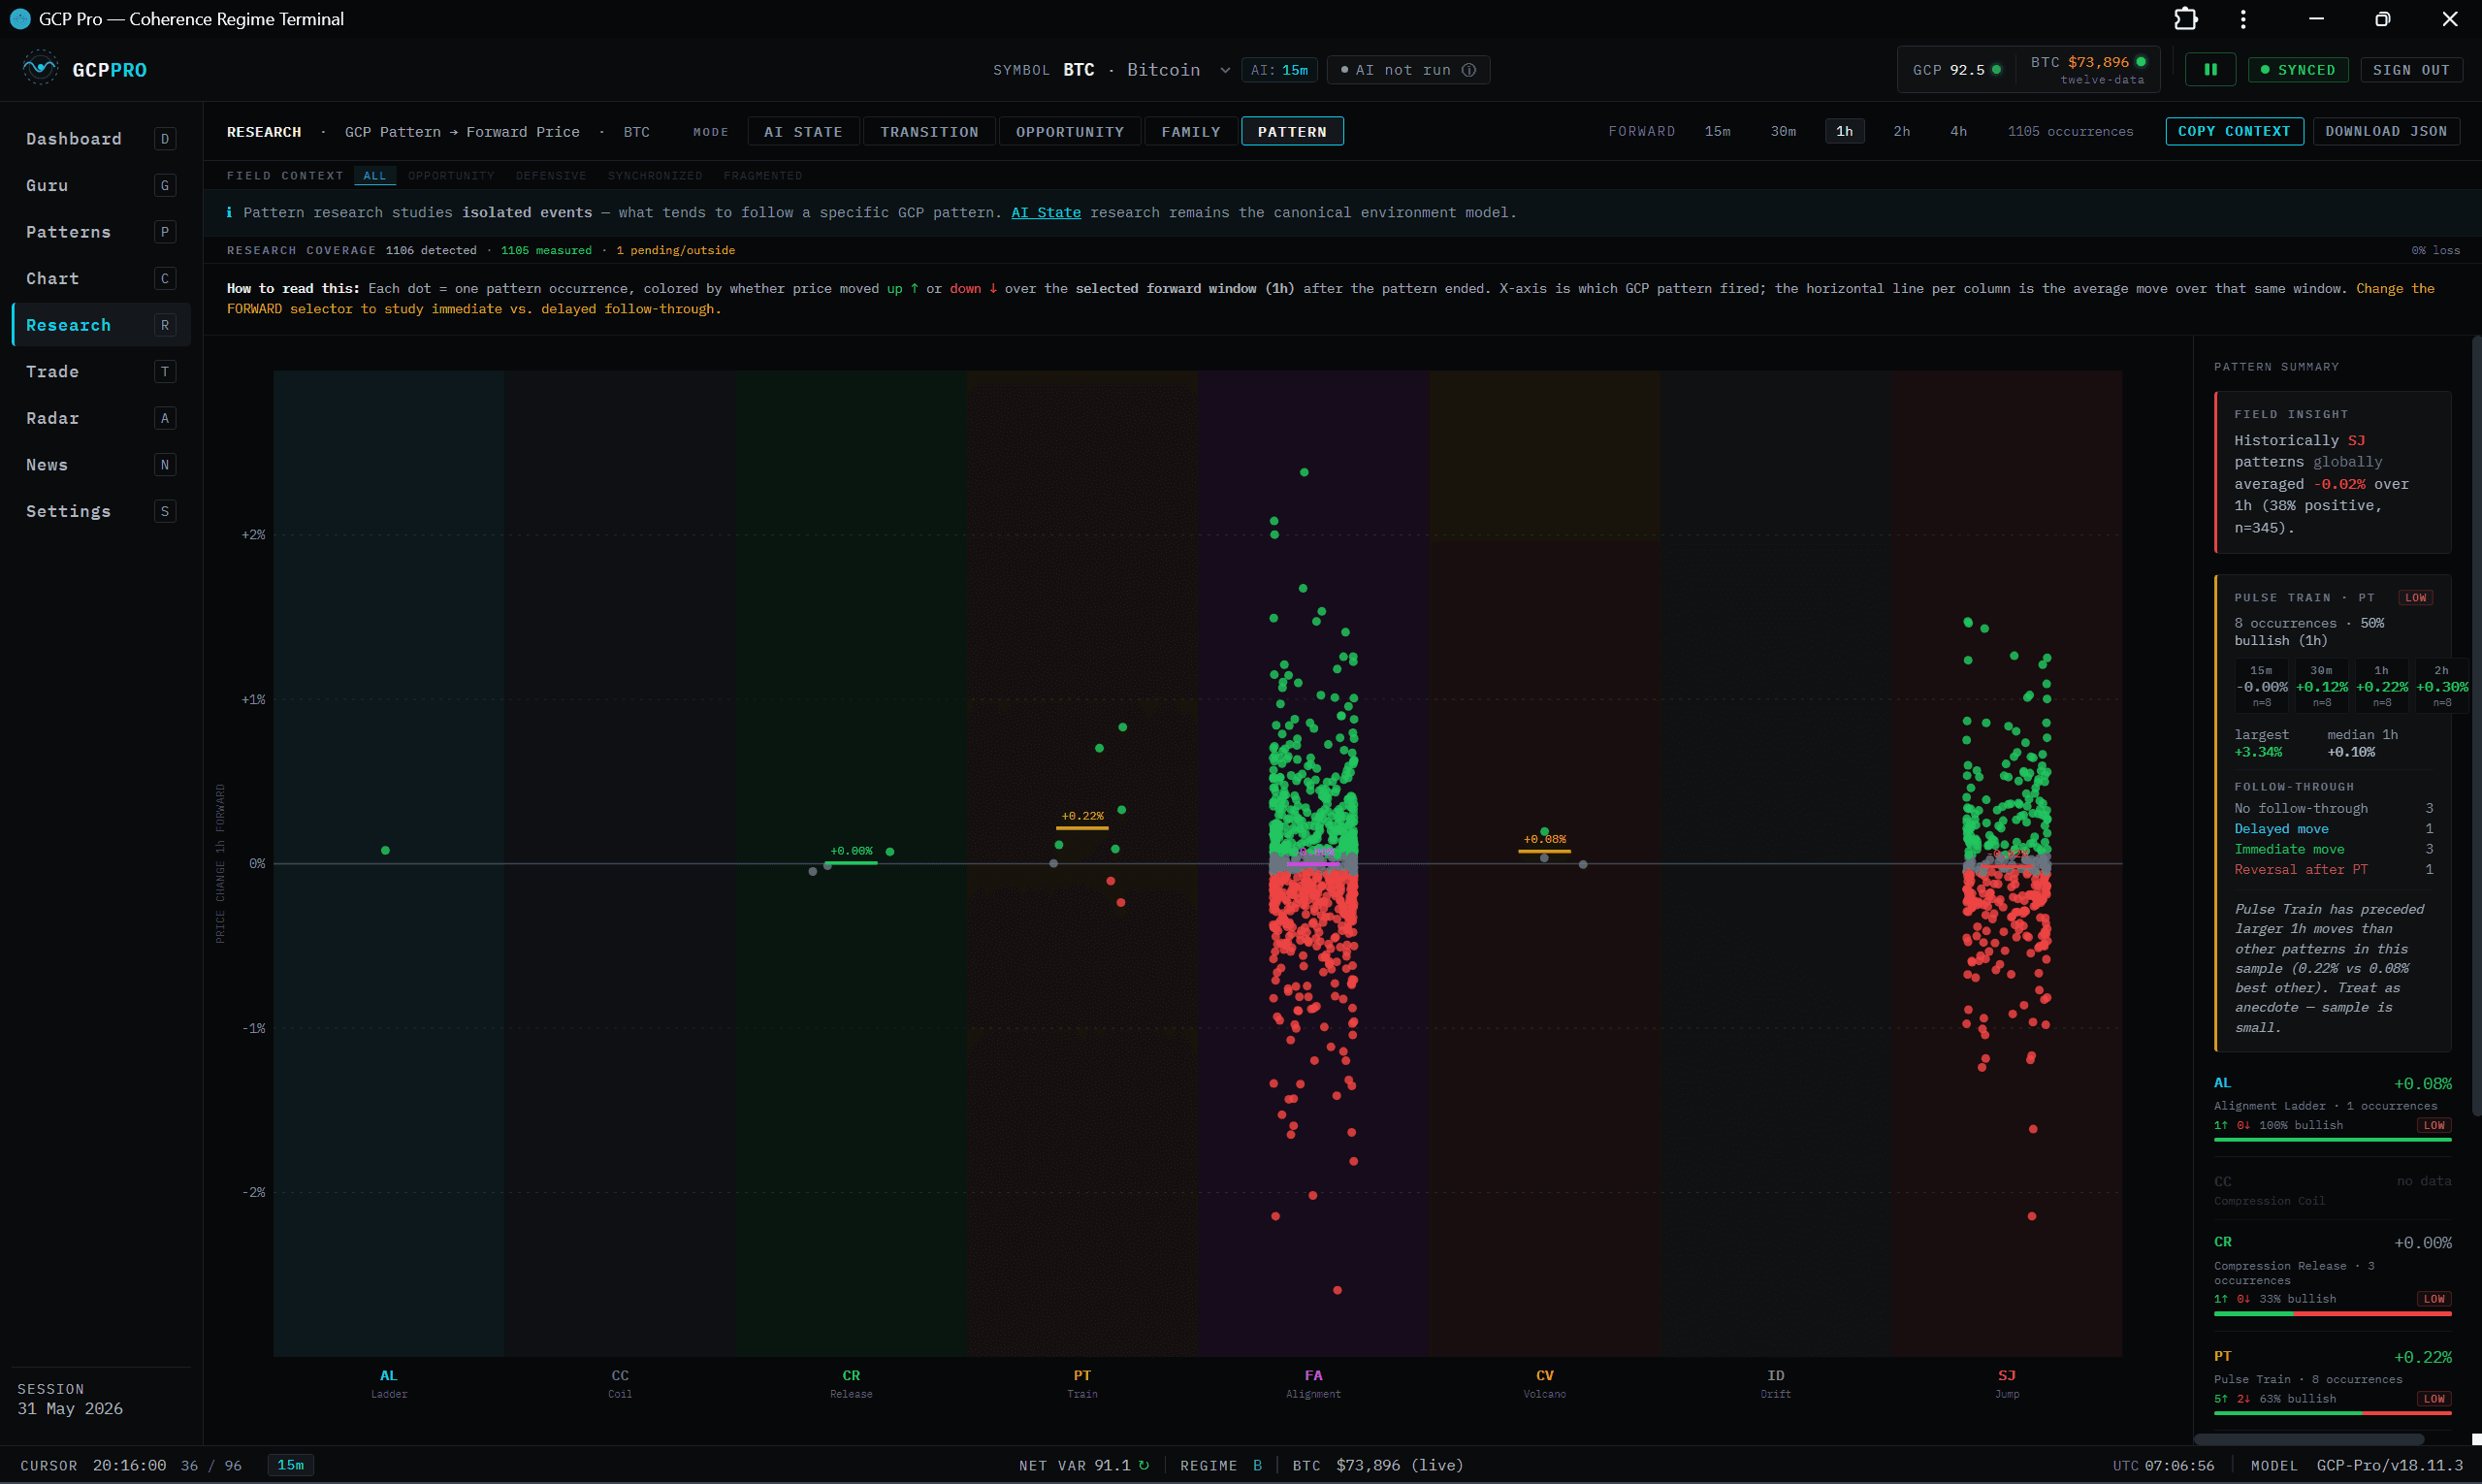
Task: Open Settings in the sidebar
Action: [x=100, y=511]
